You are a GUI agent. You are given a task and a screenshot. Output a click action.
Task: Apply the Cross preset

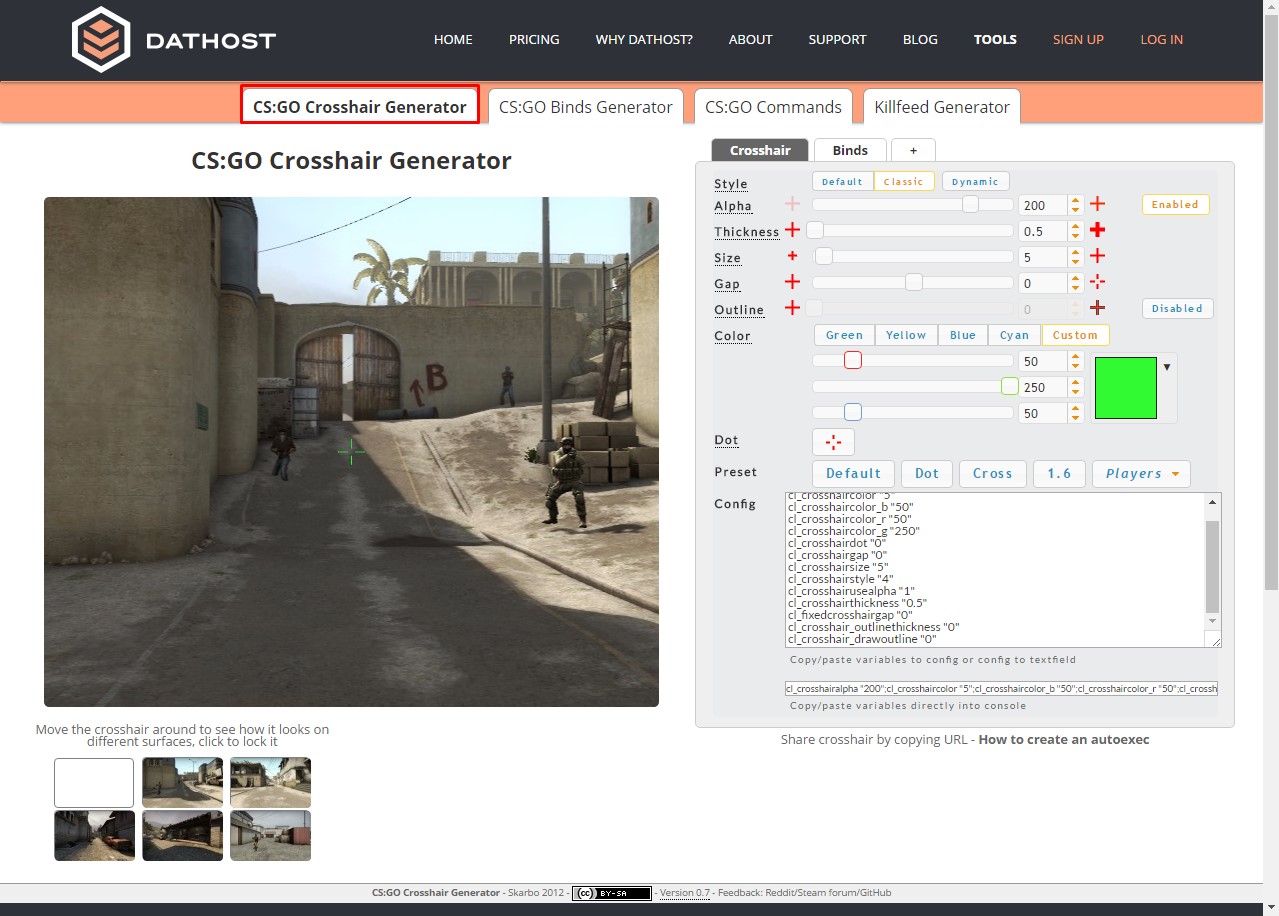993,473
